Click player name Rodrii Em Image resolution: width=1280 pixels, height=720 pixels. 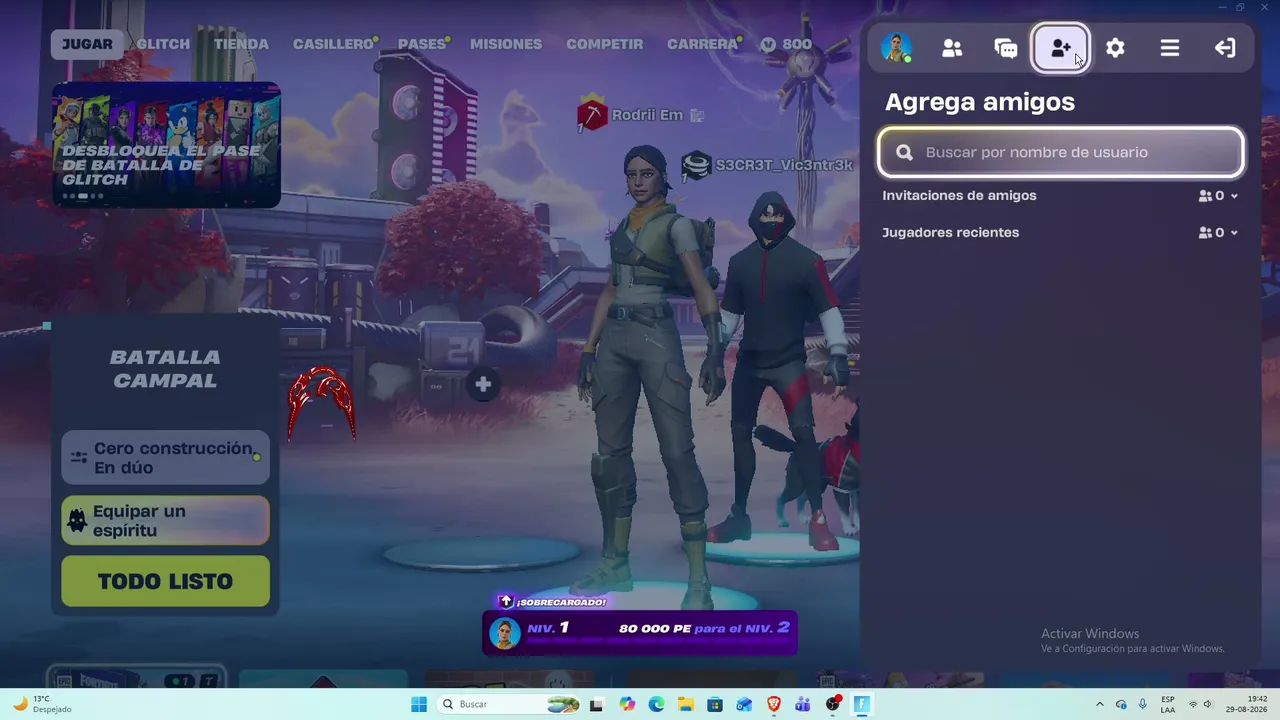[647, 115]
